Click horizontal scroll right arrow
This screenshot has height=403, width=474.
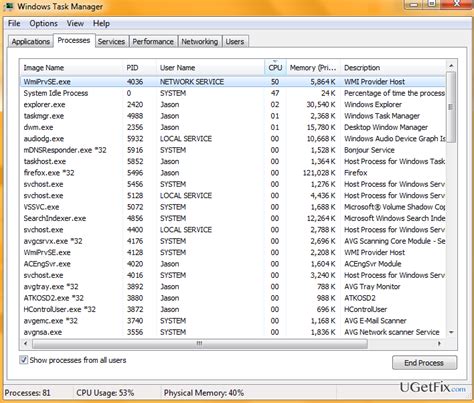coord(439,343)
